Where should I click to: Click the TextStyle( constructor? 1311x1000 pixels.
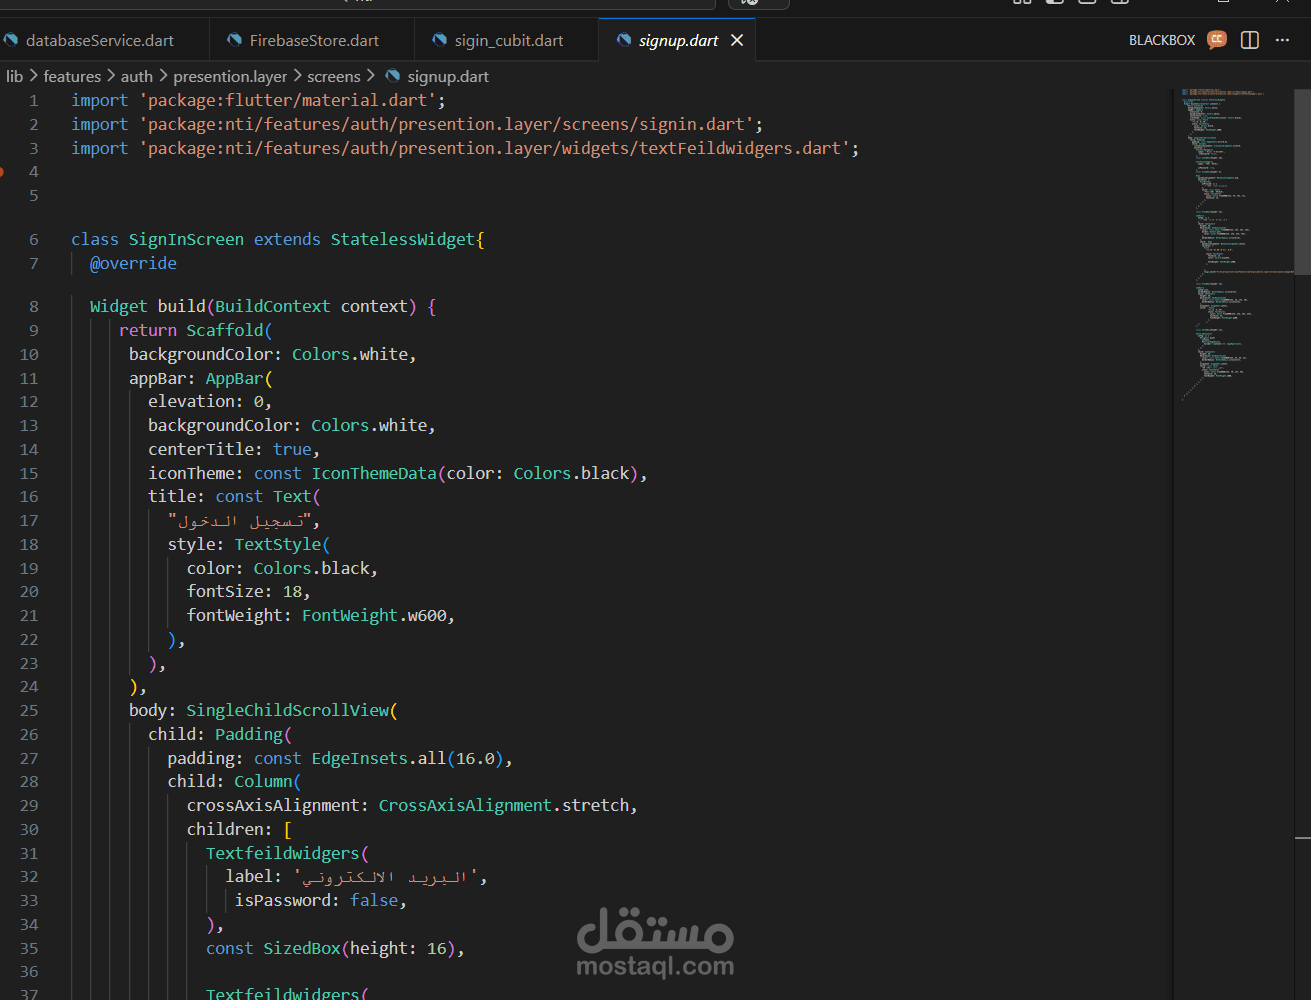click(282, 545)
